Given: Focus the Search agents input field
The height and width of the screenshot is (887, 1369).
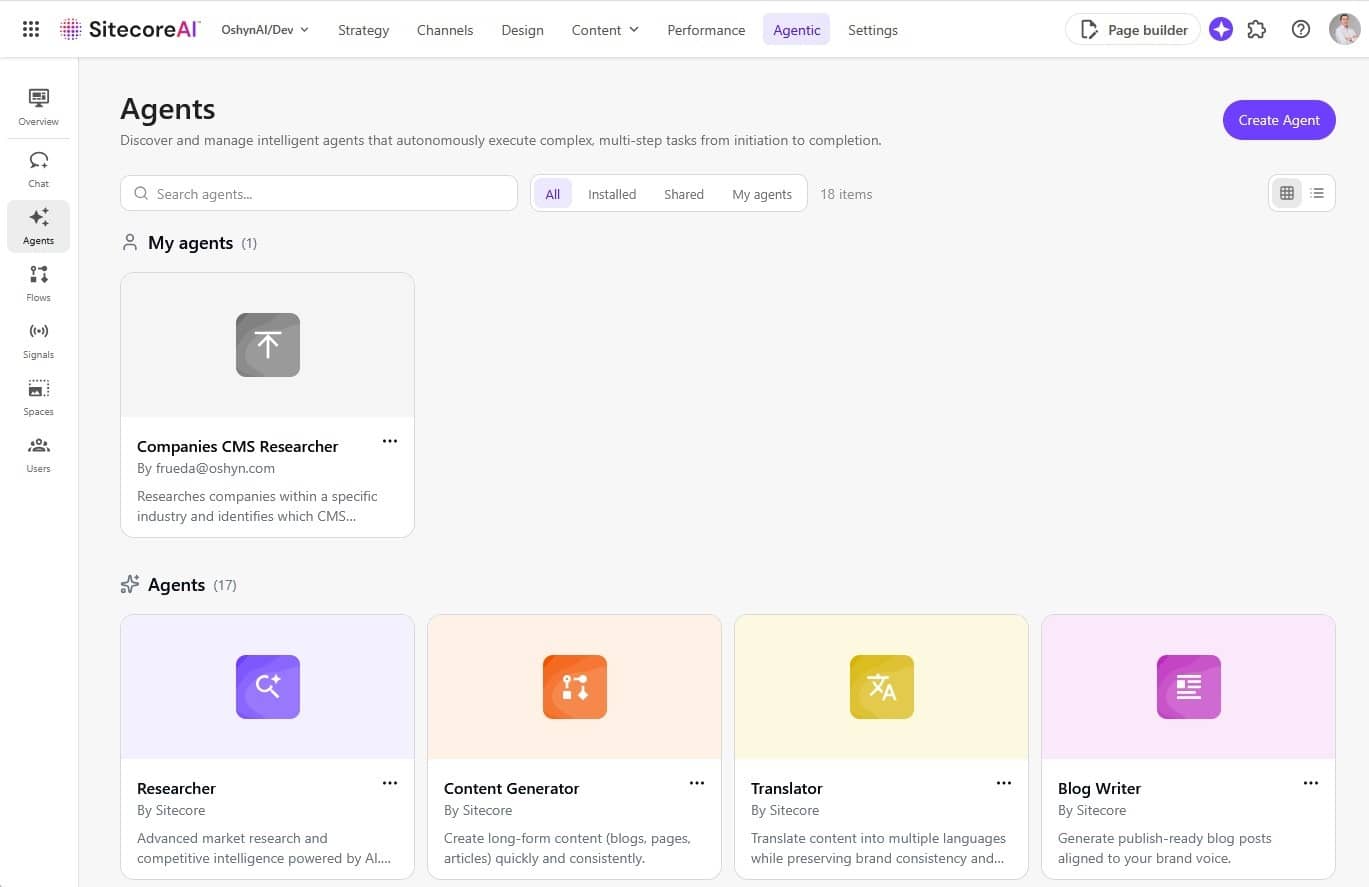Looking at the screenshot, I should point(319,193).
